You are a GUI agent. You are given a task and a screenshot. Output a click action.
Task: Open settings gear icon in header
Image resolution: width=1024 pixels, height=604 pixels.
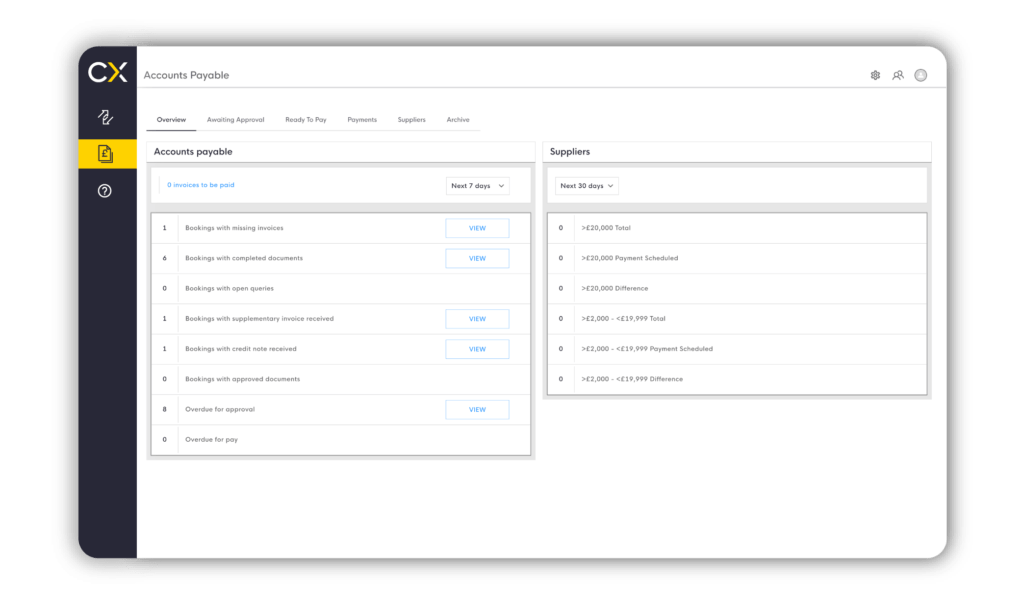pos(875,75)
